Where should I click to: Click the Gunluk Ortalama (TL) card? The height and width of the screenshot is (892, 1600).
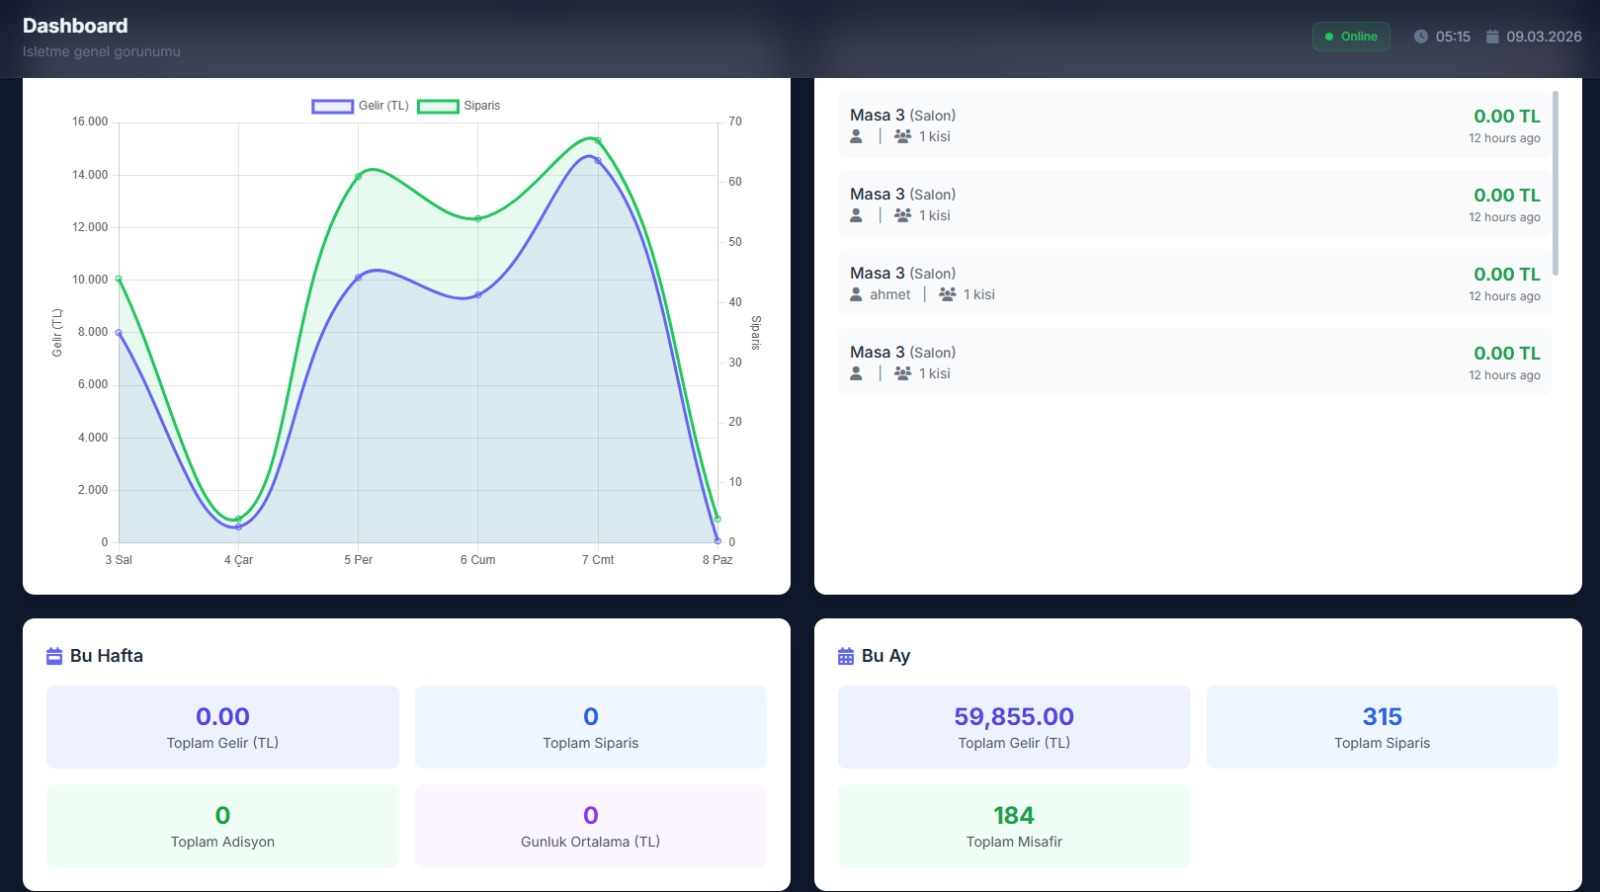pyautogui.click(x=591, y=826)
